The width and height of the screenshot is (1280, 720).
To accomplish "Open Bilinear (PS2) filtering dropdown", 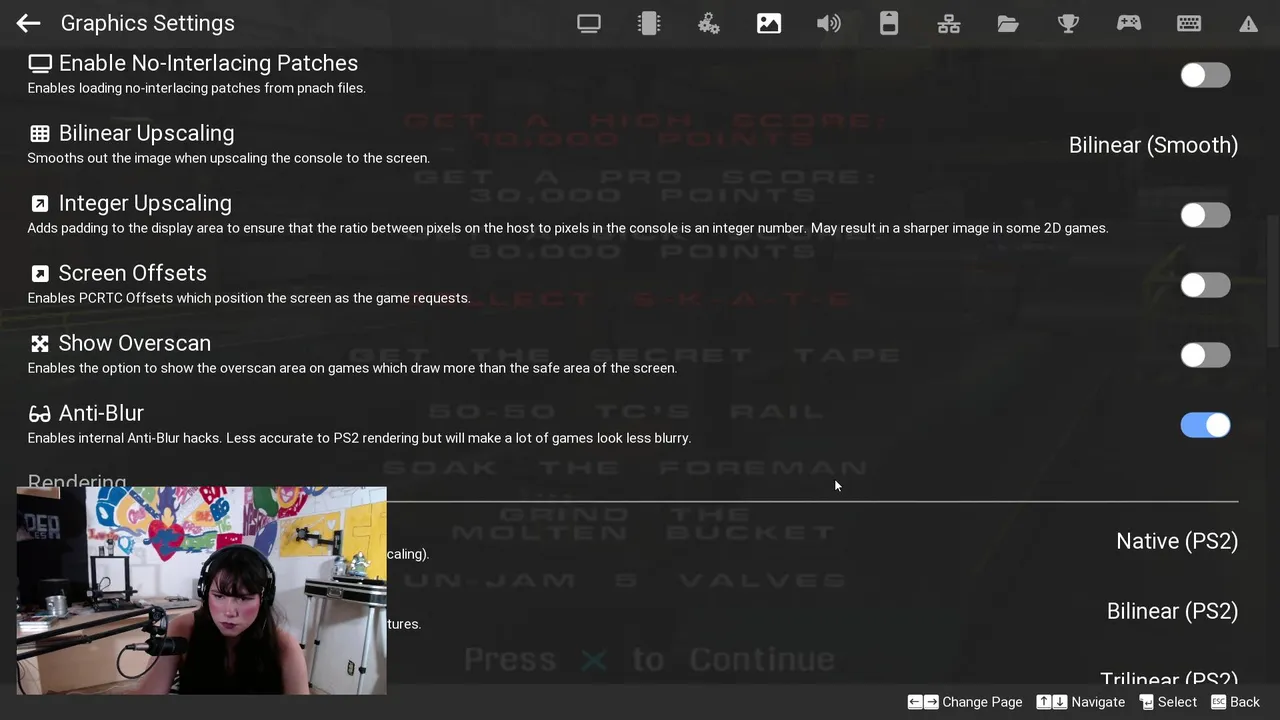I will (1172, 611).
